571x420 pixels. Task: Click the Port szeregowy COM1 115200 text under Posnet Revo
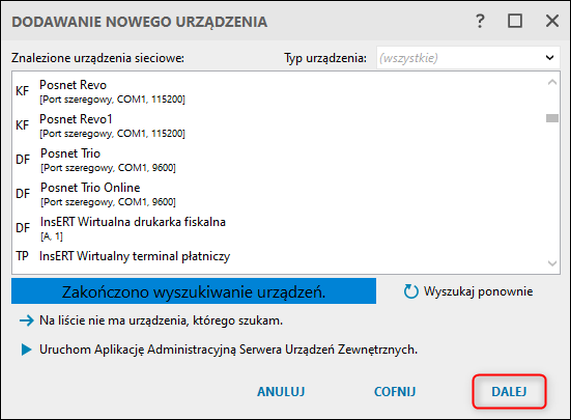click(x=113, y=99)
